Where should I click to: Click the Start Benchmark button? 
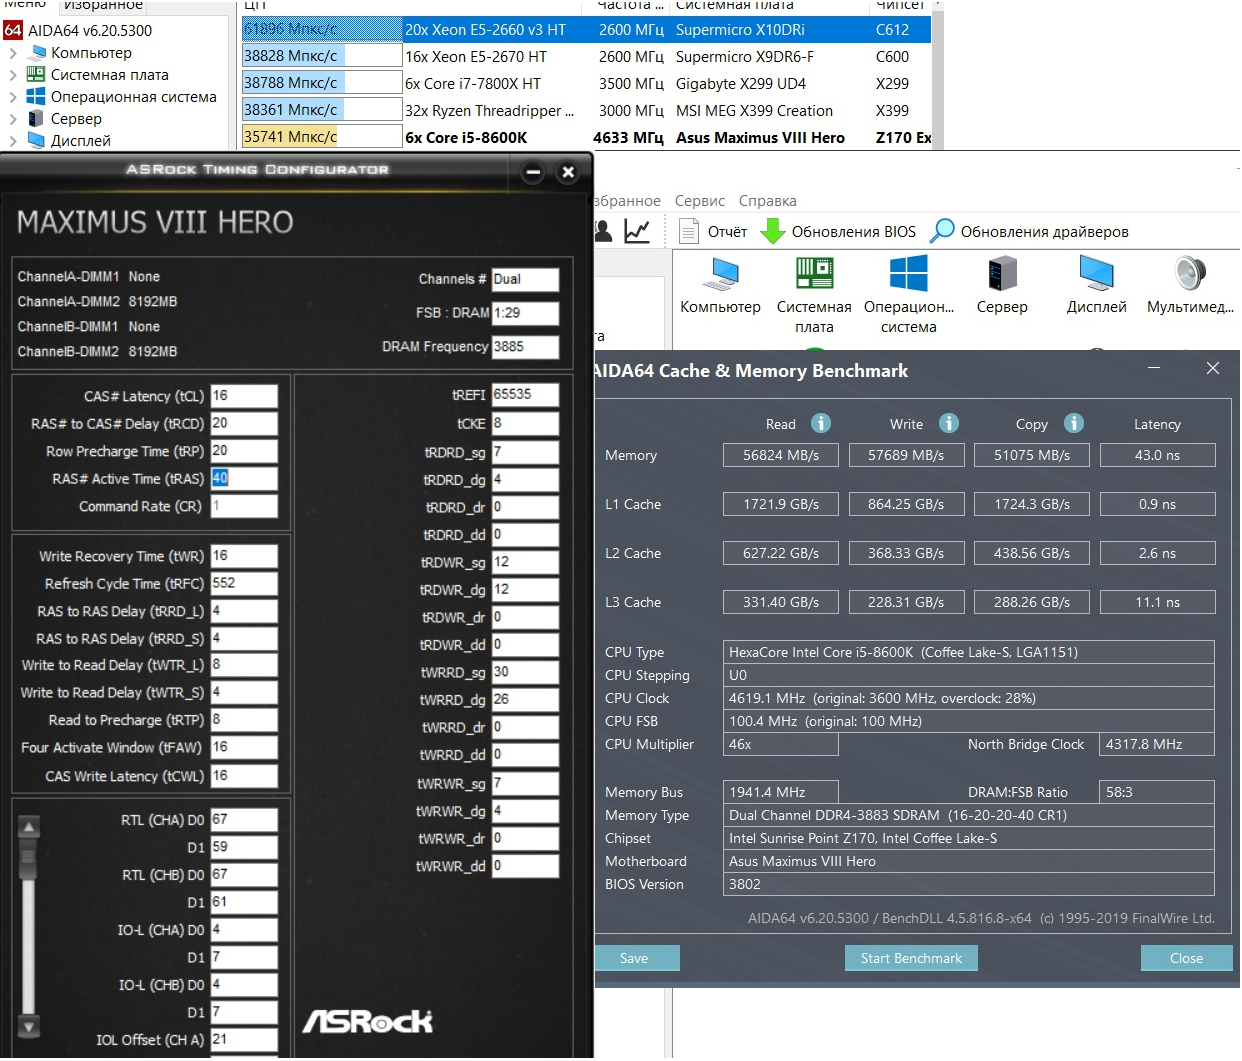(911, 958)
